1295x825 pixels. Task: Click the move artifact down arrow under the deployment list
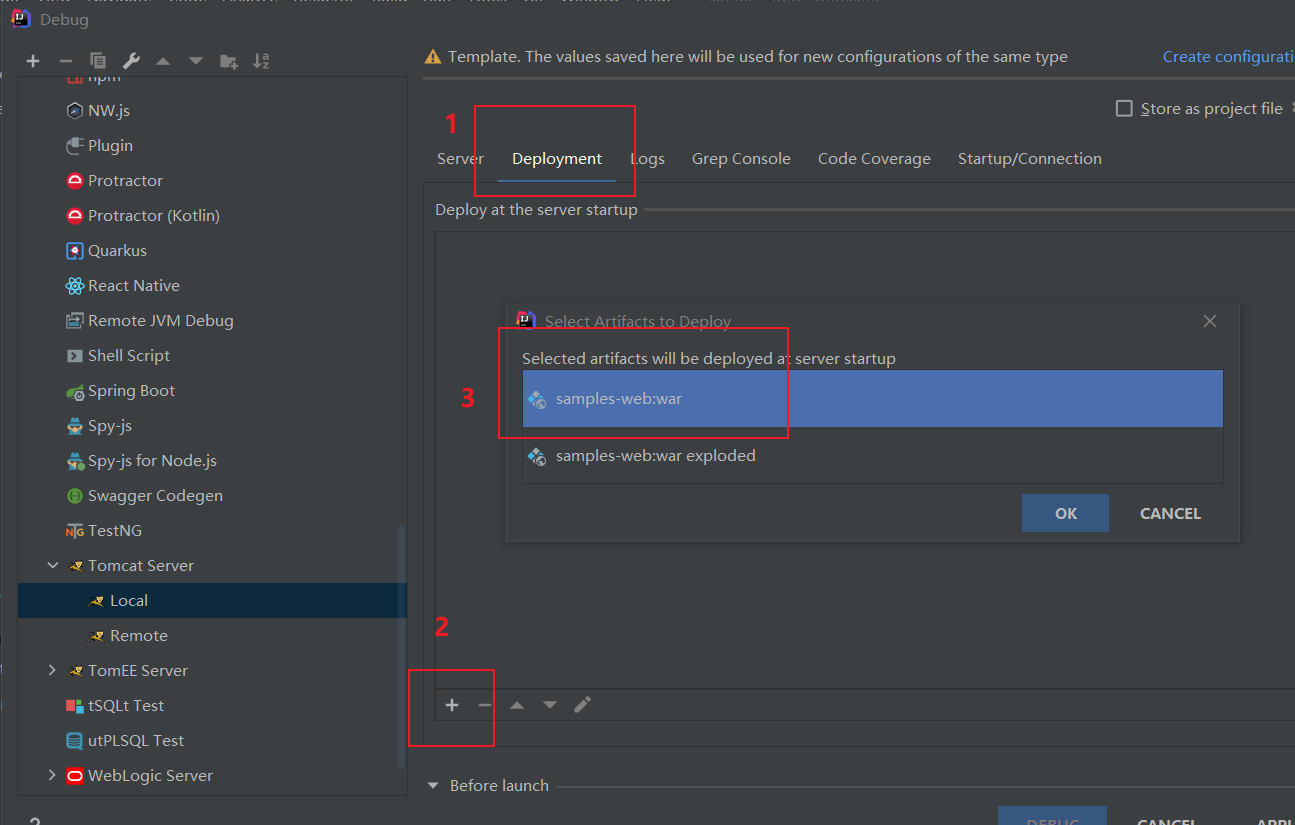tap(550, 705)
